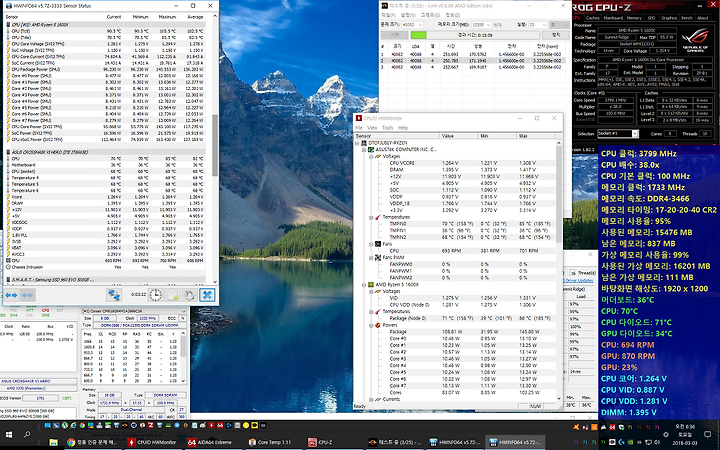Switch to CPU-Z SPD tab

click(651, 18)
